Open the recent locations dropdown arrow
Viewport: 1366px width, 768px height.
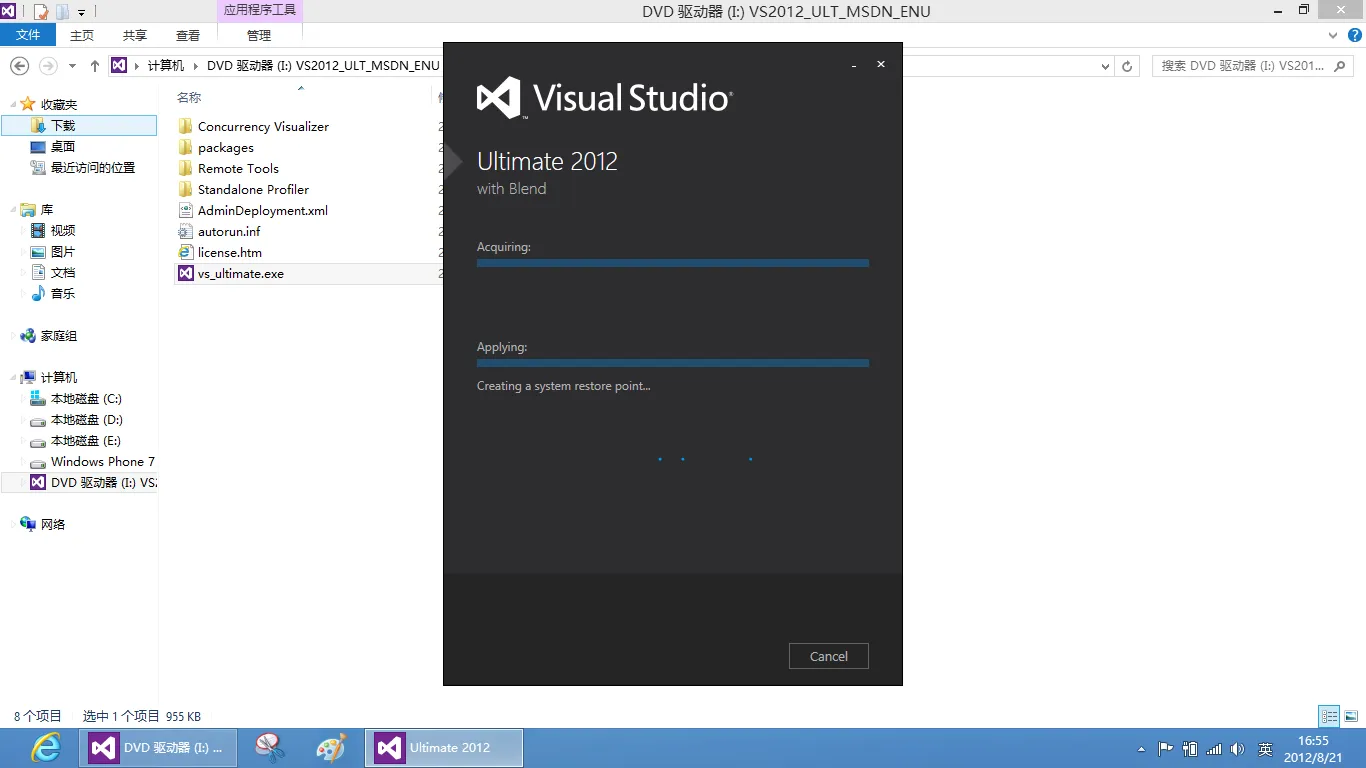coord(72,66)
